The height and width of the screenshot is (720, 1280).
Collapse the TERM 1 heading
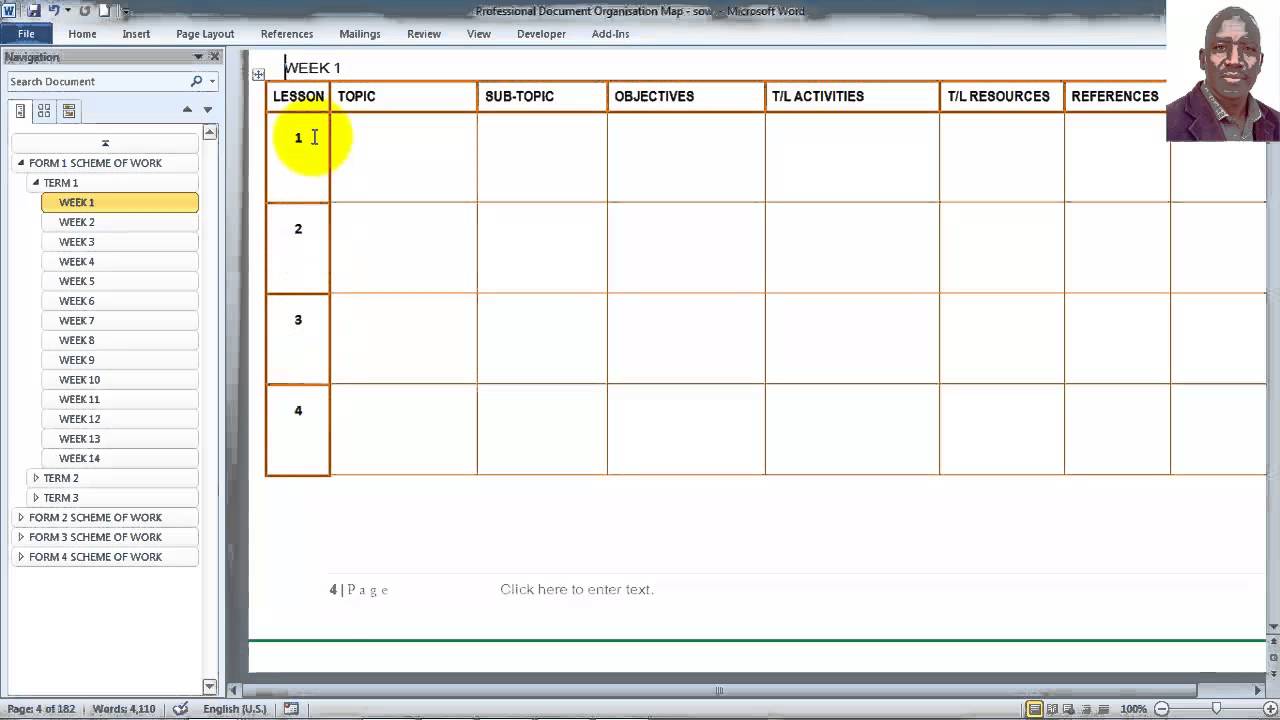(x=36, y=183)
